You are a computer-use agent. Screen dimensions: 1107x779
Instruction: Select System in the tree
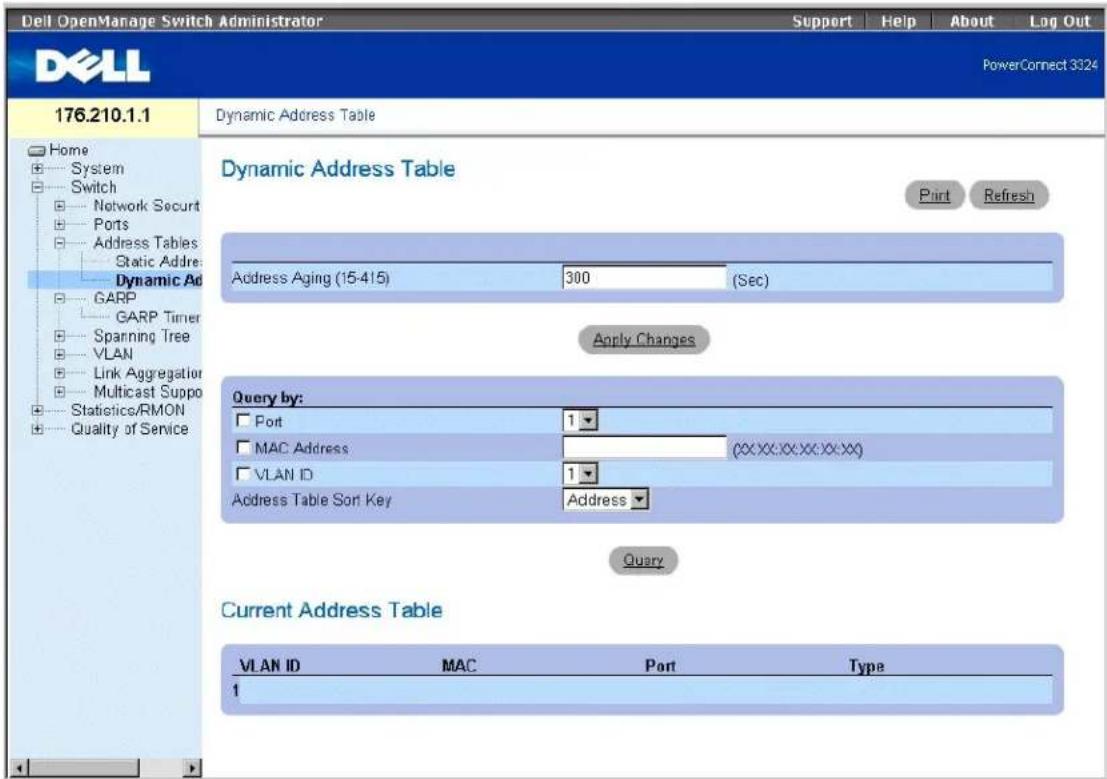tap(97, 169)
